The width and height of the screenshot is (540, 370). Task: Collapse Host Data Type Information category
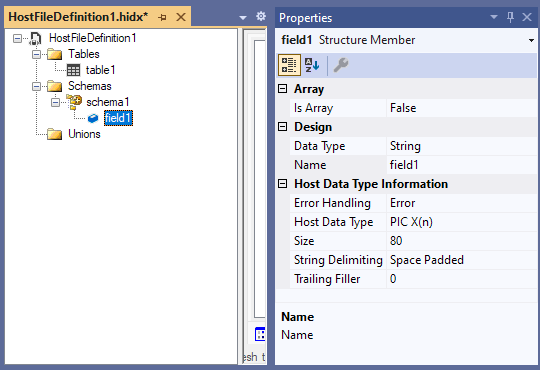pyautogui.click(x=282, y=184)
